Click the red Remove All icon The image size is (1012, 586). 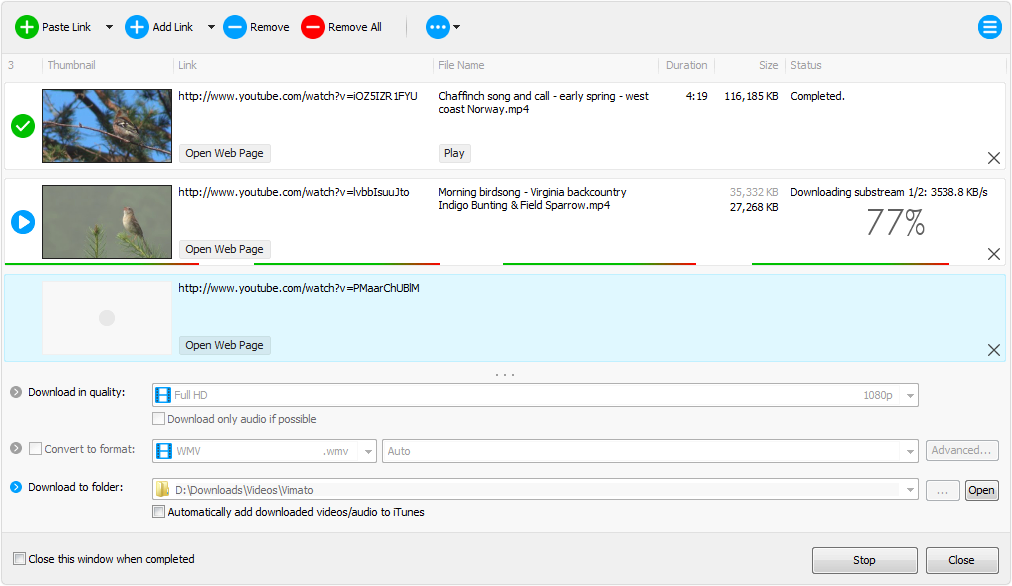pos(314,27)
